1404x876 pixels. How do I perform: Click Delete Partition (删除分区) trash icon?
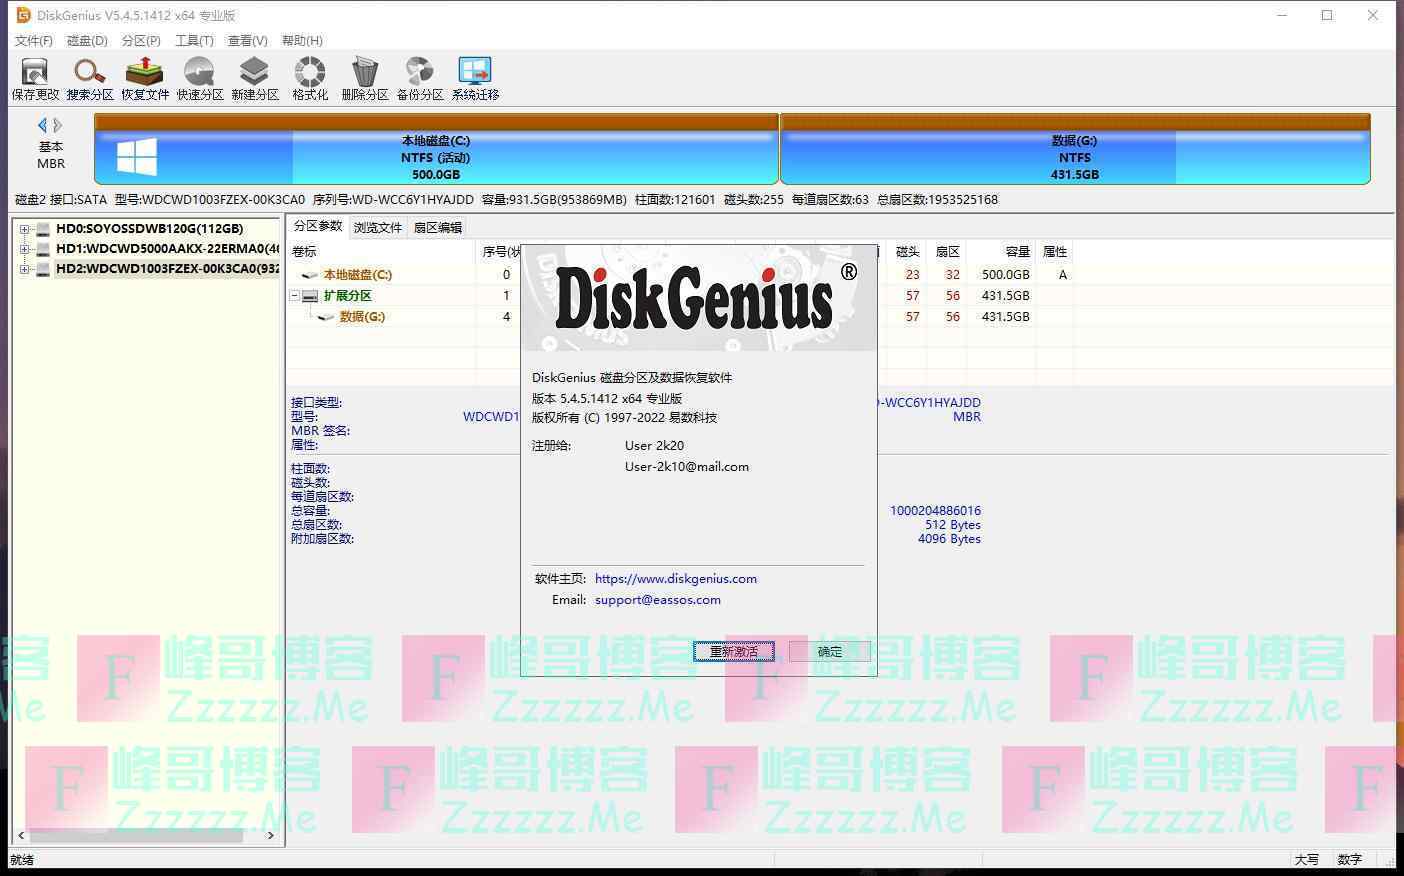coord(365,79)
